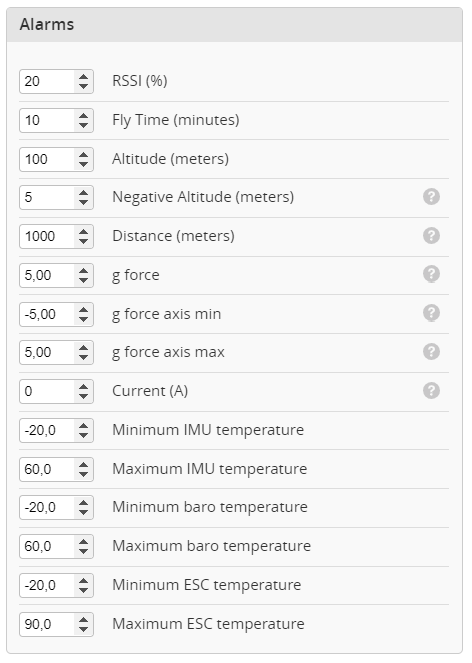Select the Minimum baro temperature field

tap(47, 507)
